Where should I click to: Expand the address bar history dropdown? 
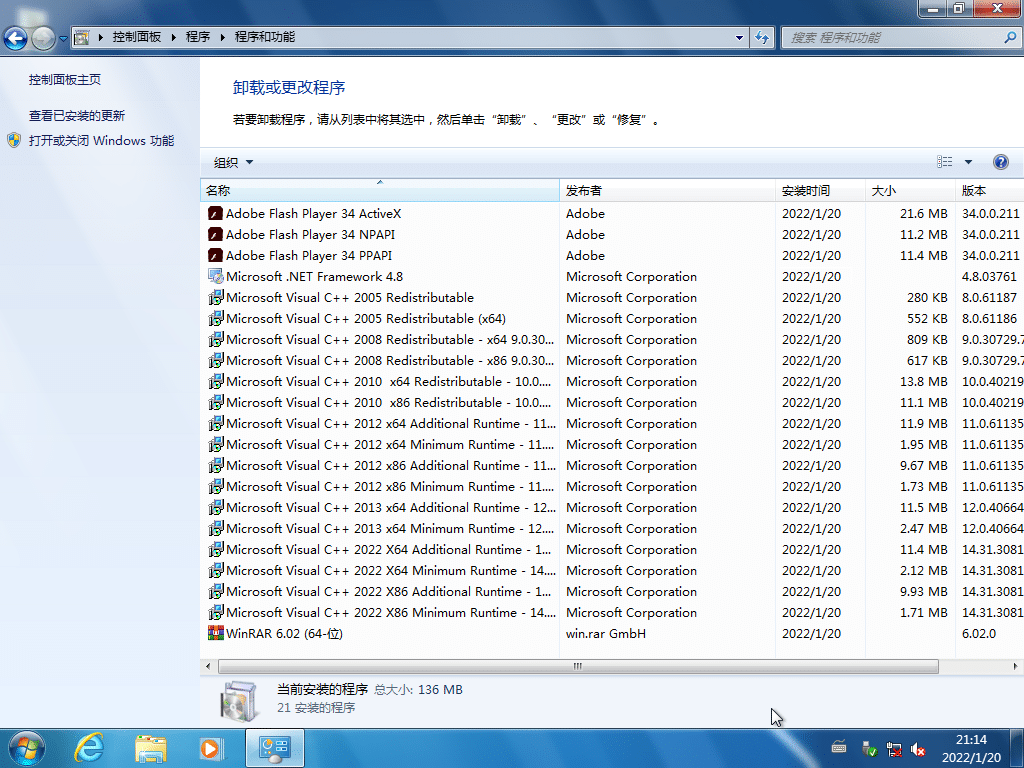(x=740, y=37)
